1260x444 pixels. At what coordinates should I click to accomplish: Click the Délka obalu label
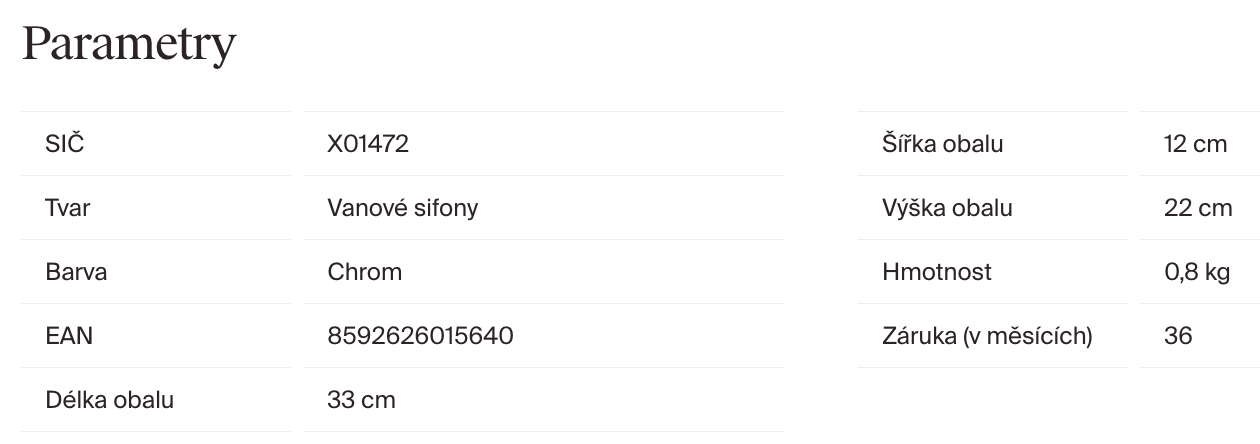(110, 400)
